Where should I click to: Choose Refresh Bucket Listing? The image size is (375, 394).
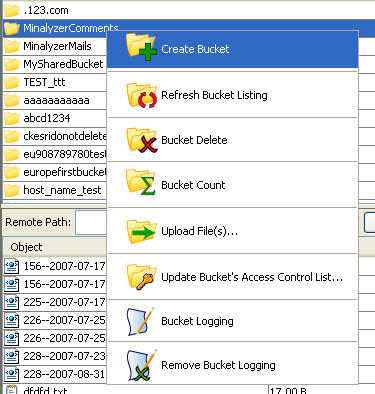click(233, 95)
